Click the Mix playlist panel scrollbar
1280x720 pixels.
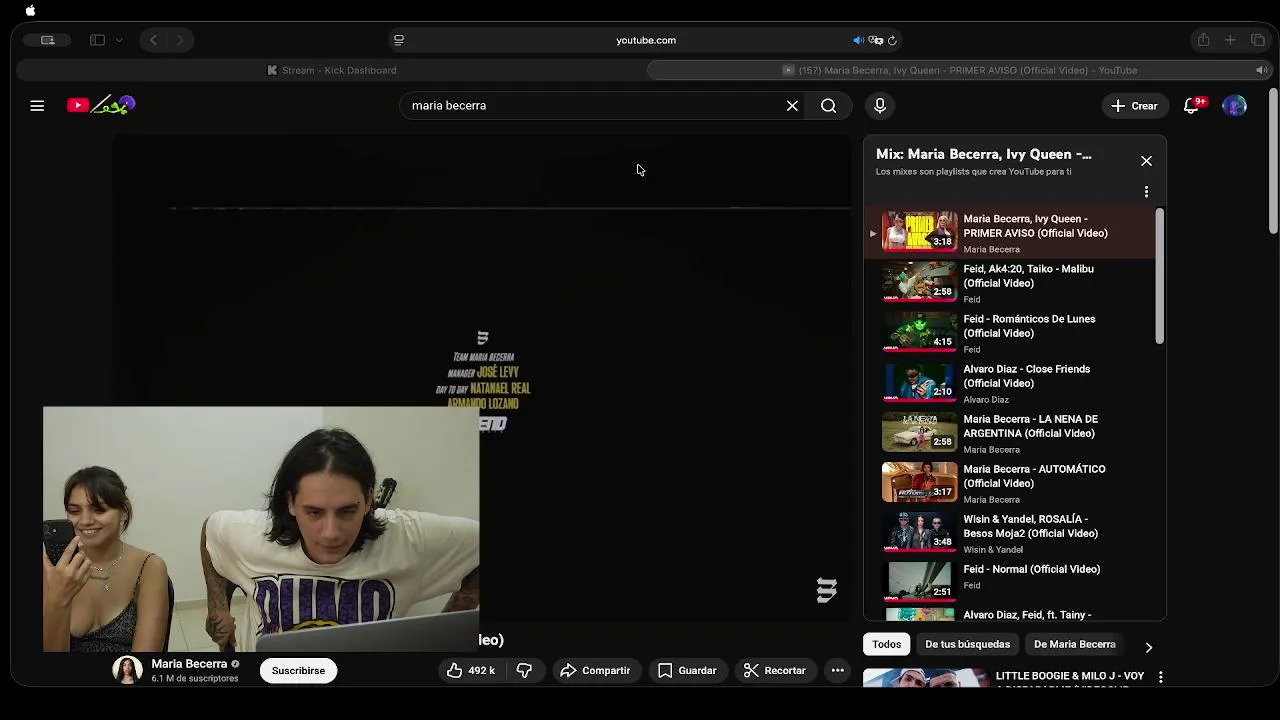[1160, 275]
